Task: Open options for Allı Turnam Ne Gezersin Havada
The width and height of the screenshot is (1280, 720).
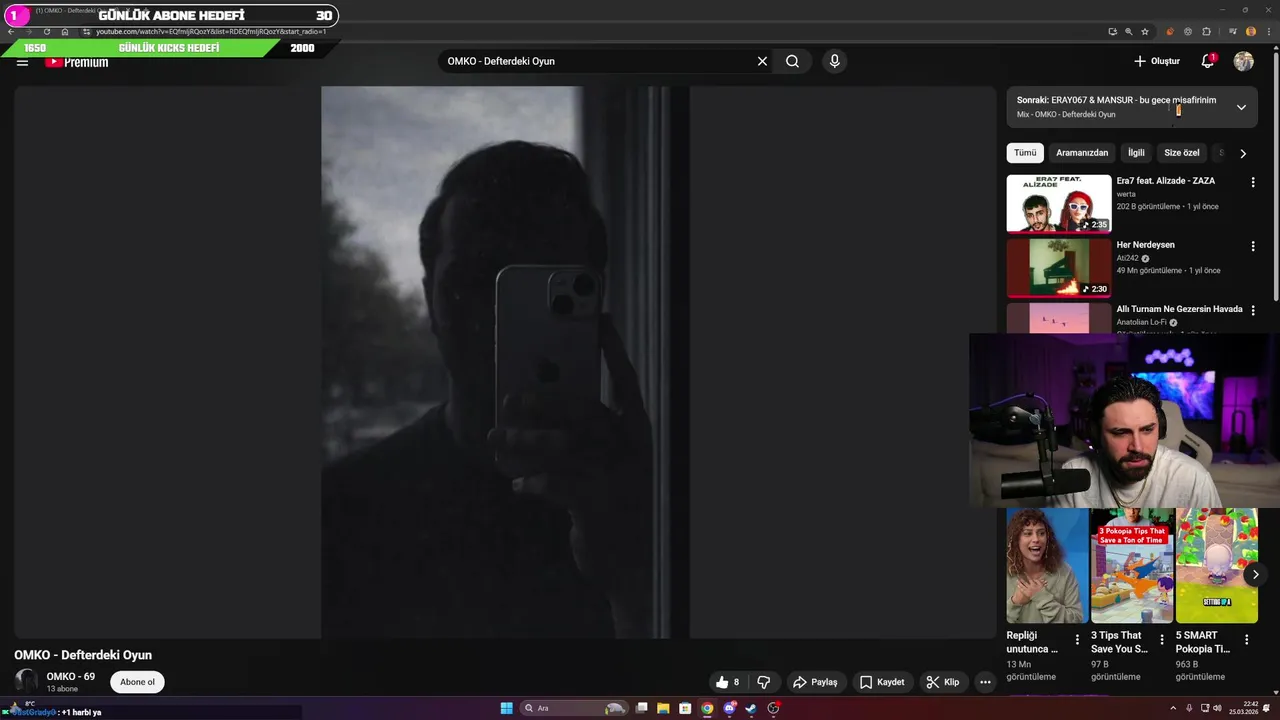Action: (1253, 311)
